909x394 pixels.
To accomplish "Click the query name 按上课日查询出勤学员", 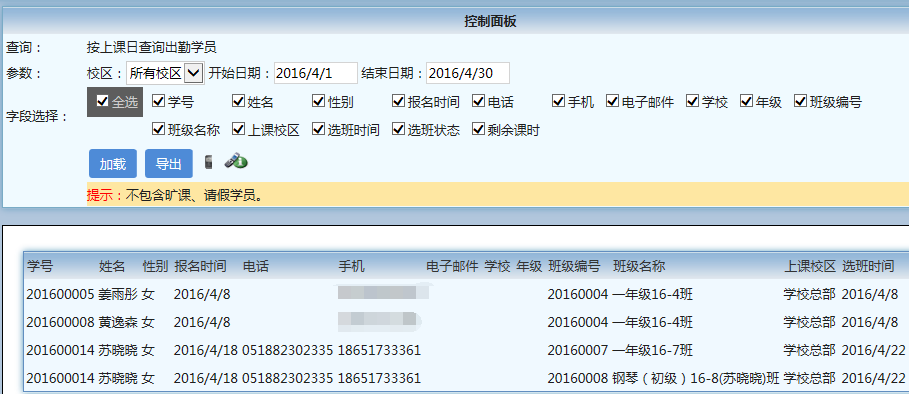I will (x=152, y=48).
